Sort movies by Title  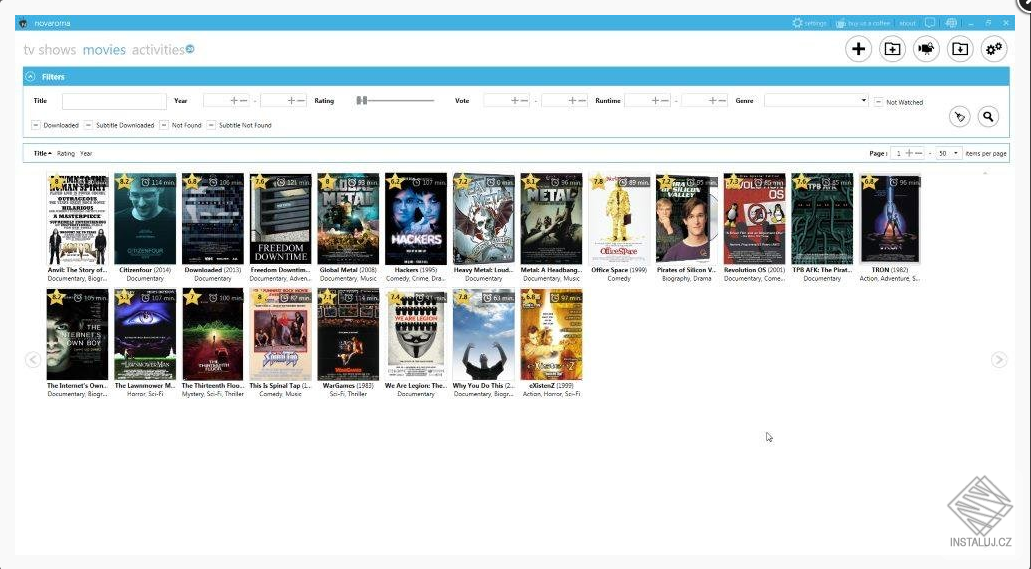pos(43,153)
